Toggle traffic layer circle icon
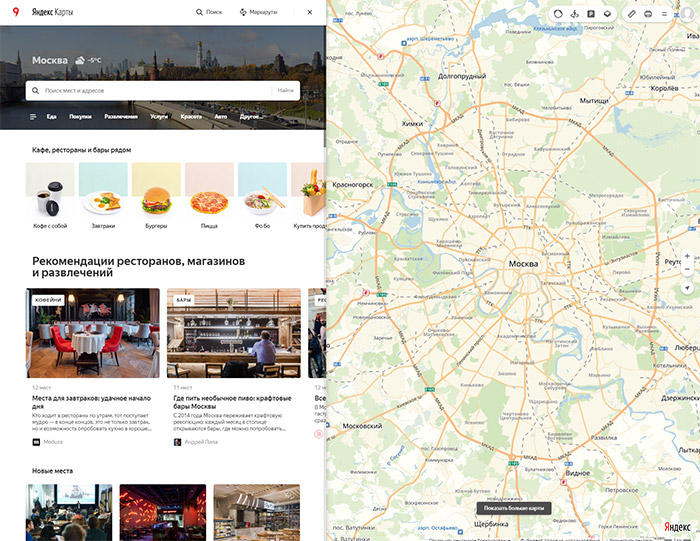Viewport: 700px width, 541px height. pos(558,14)
